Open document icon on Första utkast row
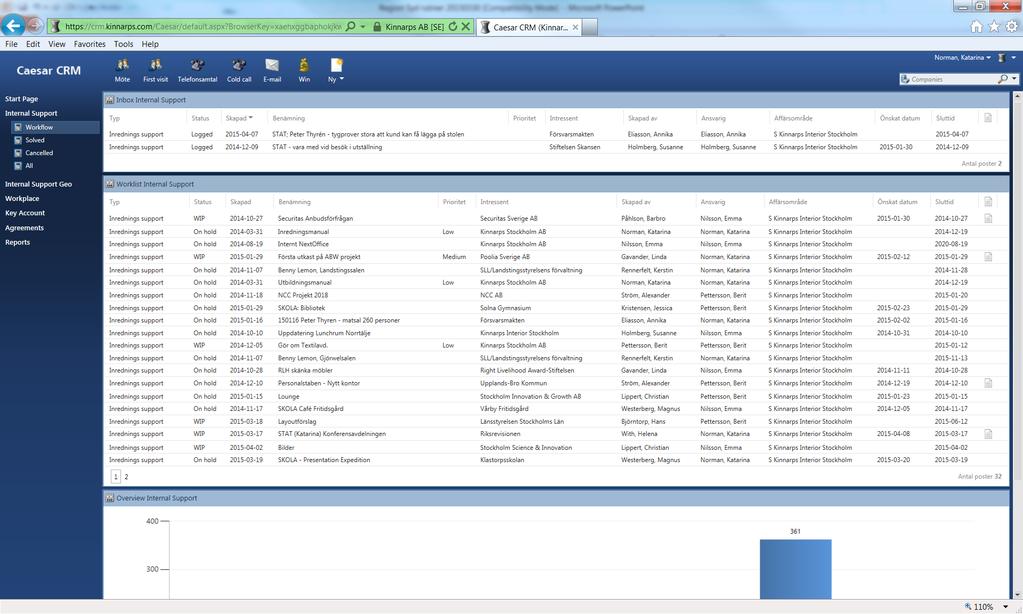1023x614 pixels. tap(988, 257)
